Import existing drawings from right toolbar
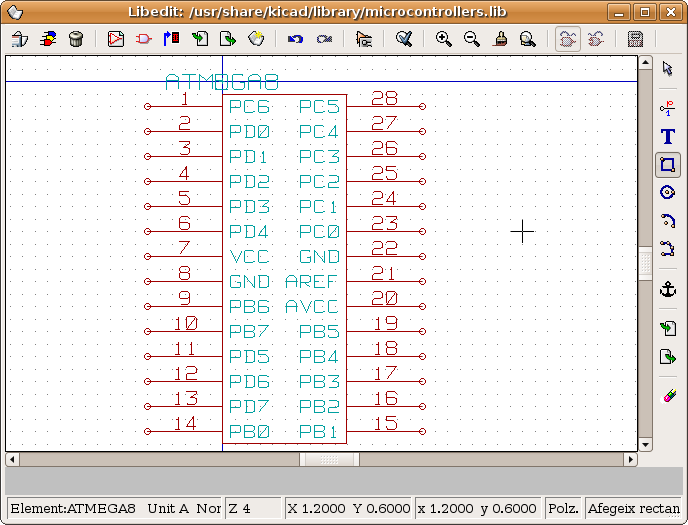This screenshot has height=525, width=688. coord(667,329)
